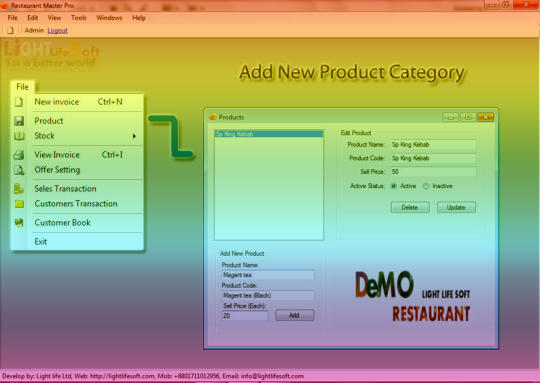Click the View Invoice printer icon
Viewport: 540px width, 383px height.
(x=19, y=155)
